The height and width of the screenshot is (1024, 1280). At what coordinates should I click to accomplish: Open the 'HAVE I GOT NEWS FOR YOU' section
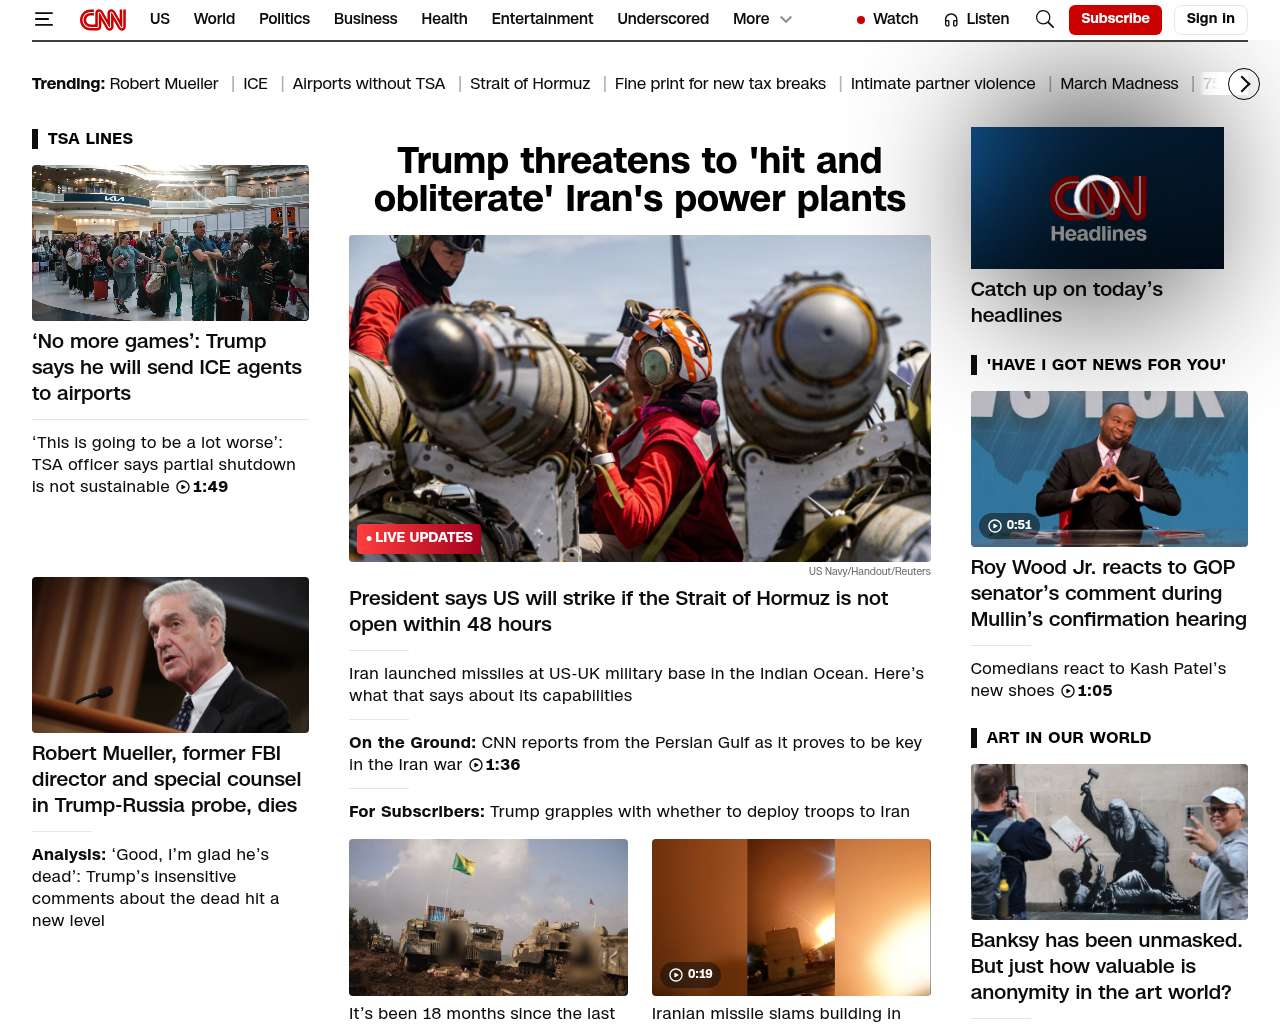click(1106, 365)
